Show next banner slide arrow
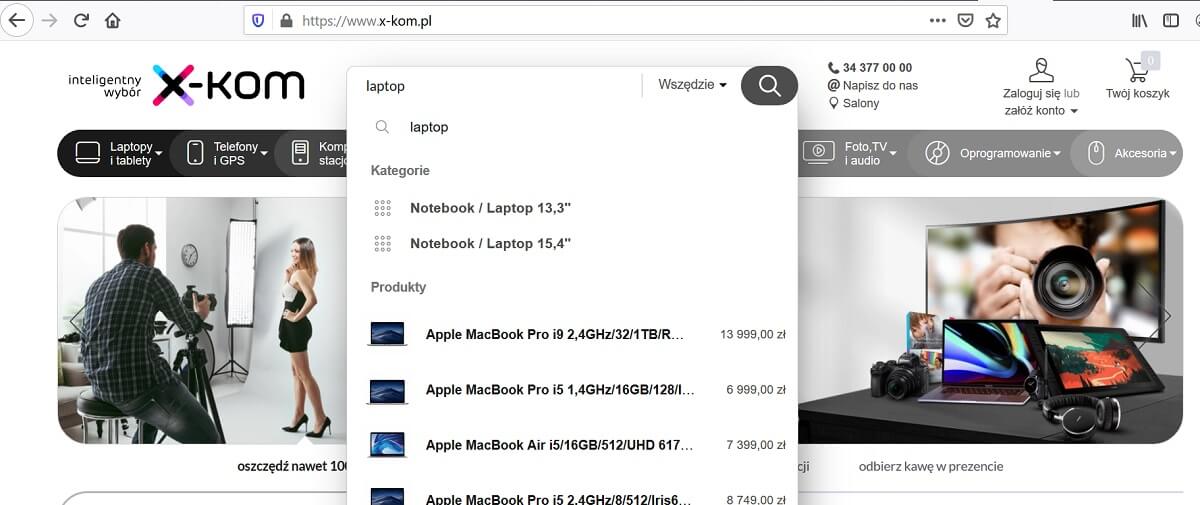1200x505 pixels. pyautogui.click(x=1165, y=316)
